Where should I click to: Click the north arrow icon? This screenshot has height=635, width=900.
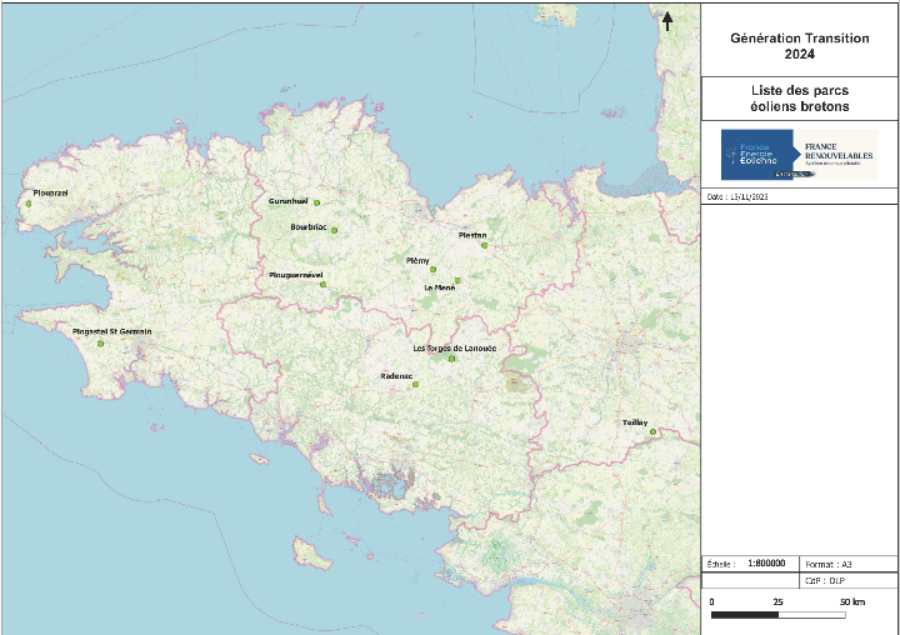668,21
